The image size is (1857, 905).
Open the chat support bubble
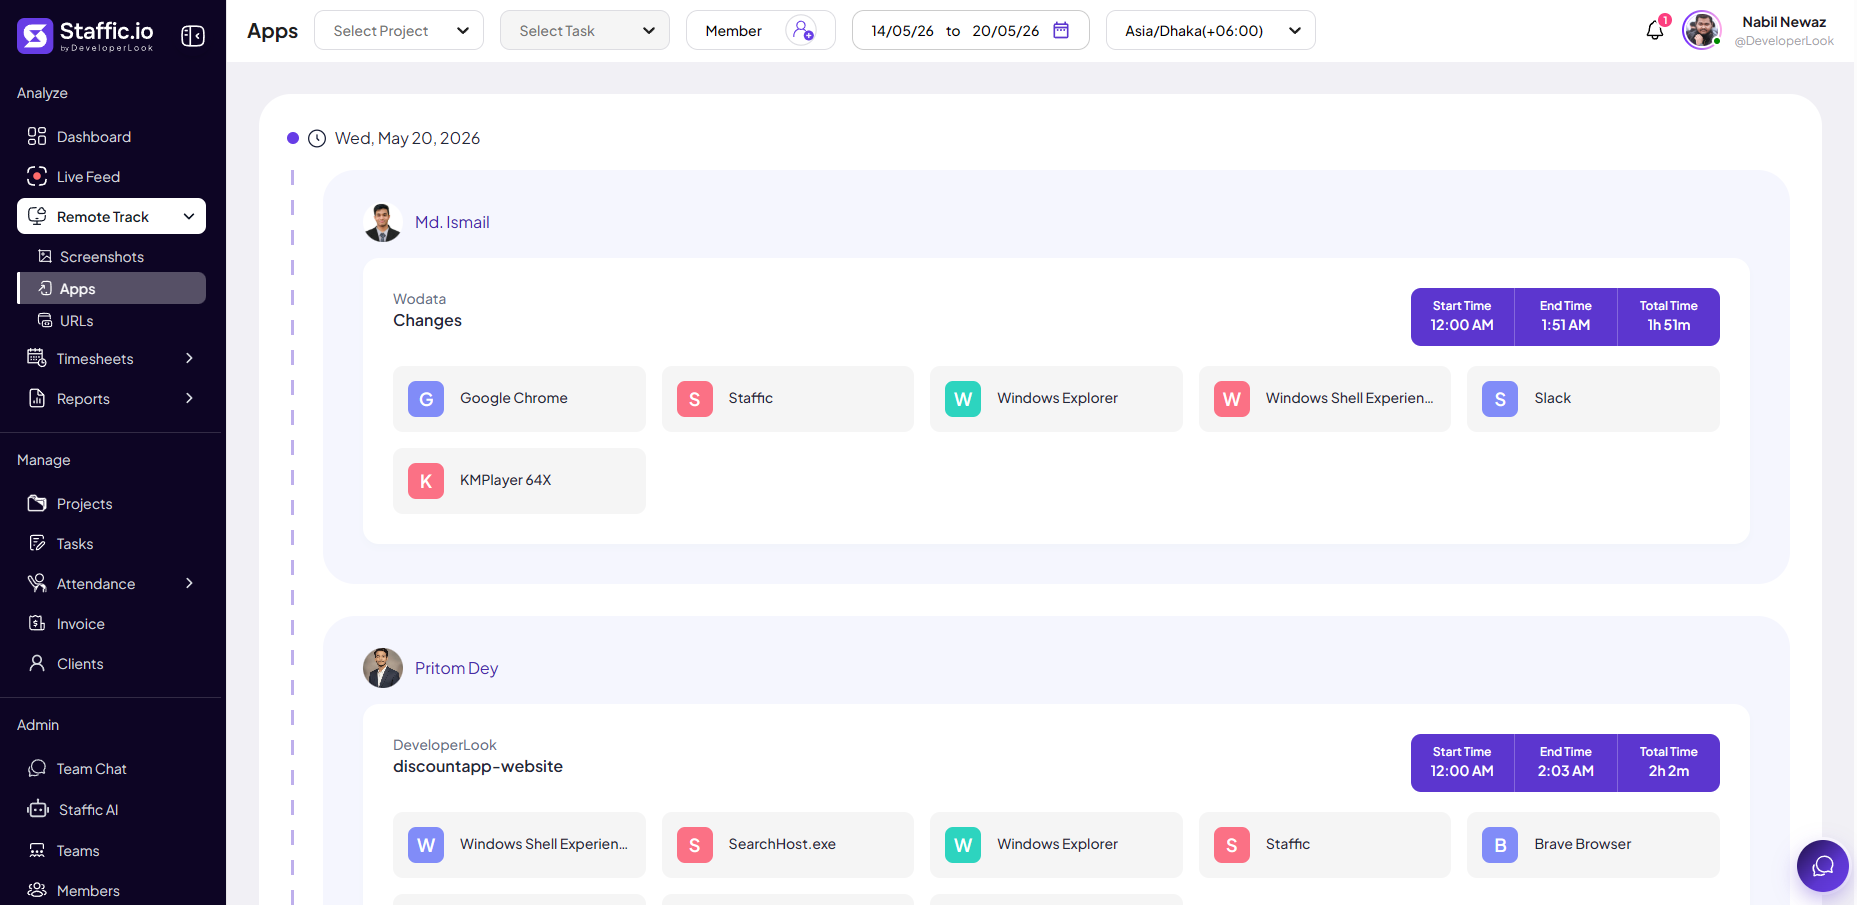[x=1823, y=866]
